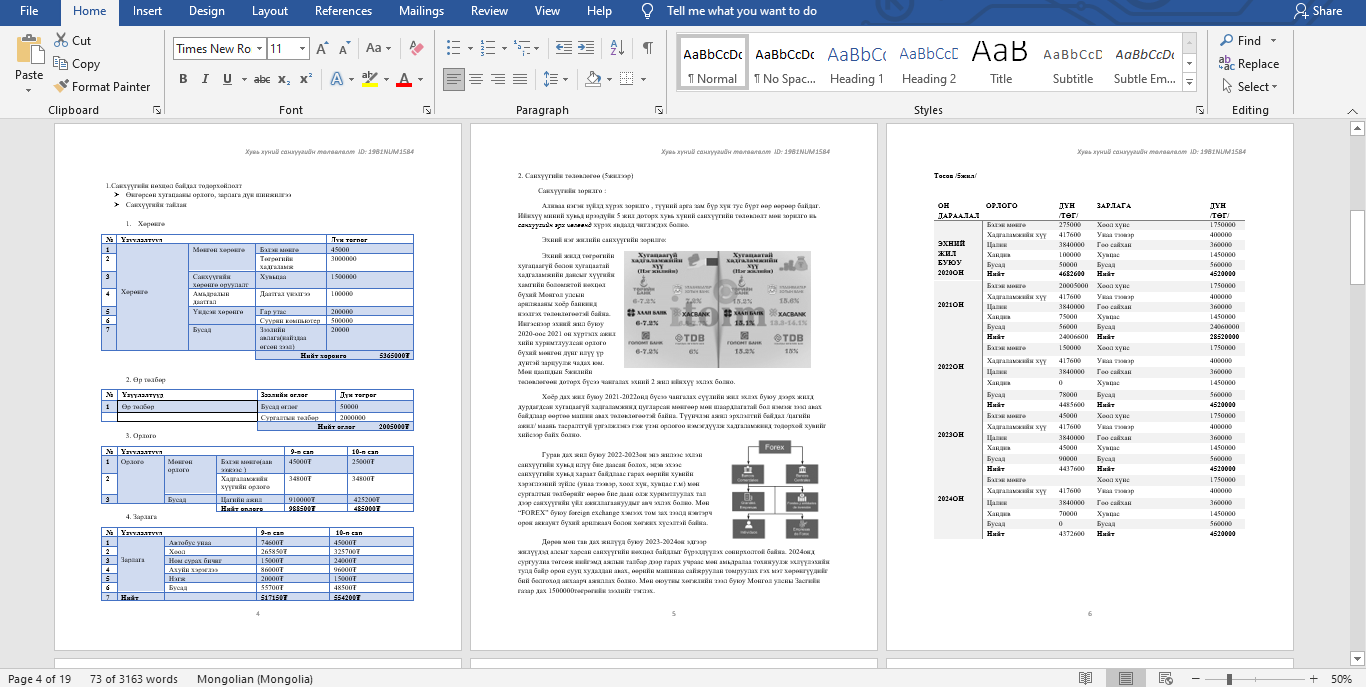
Task: Open the Layout ribbon tab
Action: [270, 11]
